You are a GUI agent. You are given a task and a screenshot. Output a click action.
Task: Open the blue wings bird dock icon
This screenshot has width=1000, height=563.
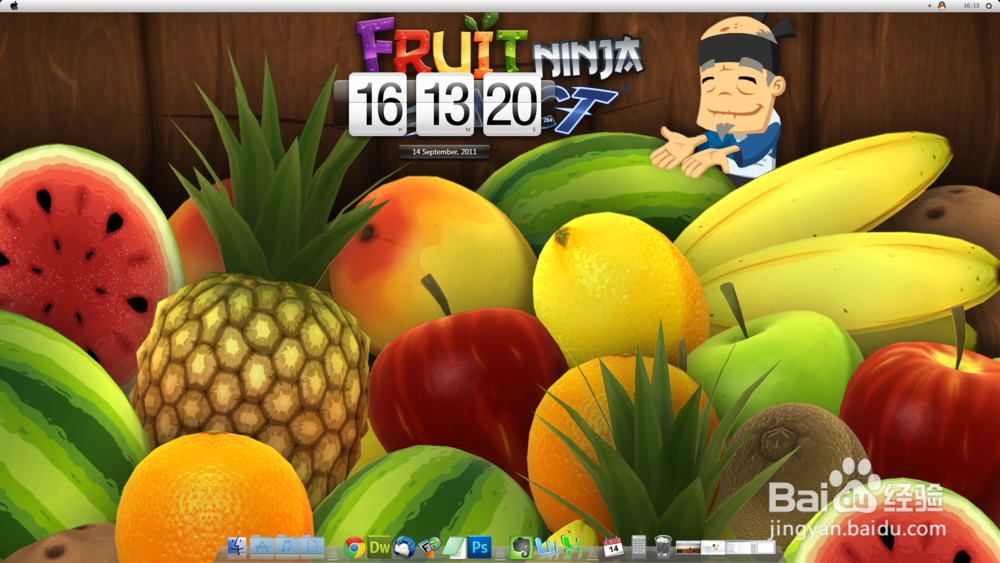pyautogui.click(x=546, y=547)
